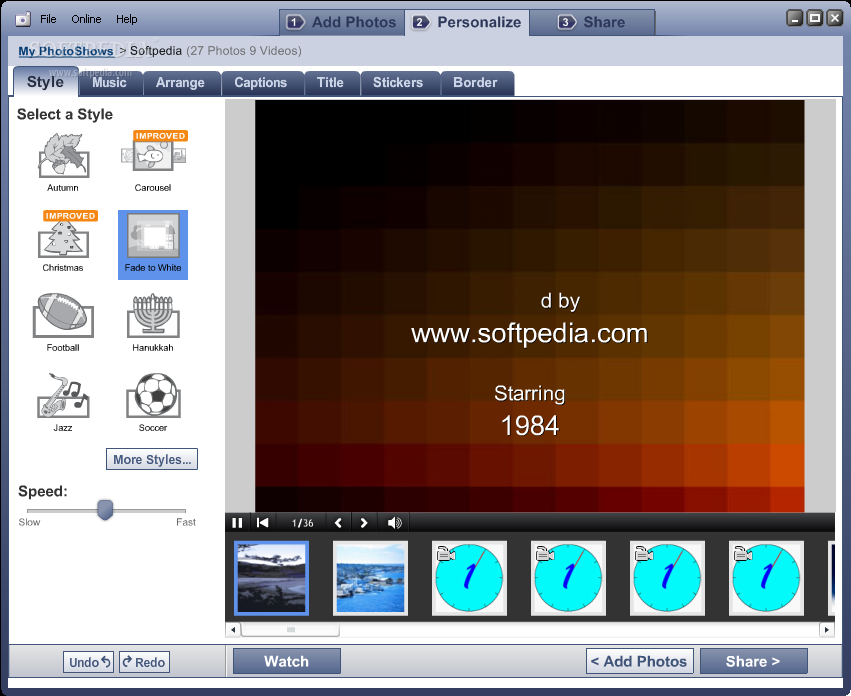Click the Speed slider handle
The image size is (851, 696).
tap(105, 510)
